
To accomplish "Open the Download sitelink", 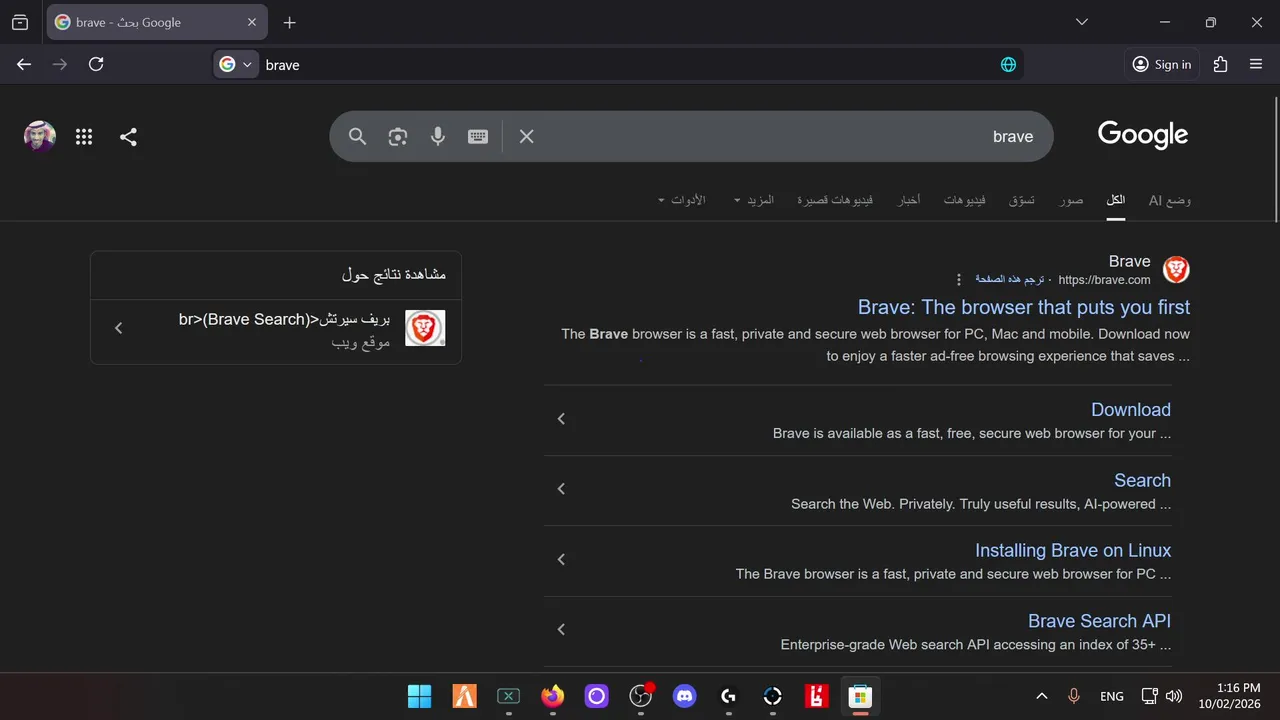I will [x=1130, y=410].
